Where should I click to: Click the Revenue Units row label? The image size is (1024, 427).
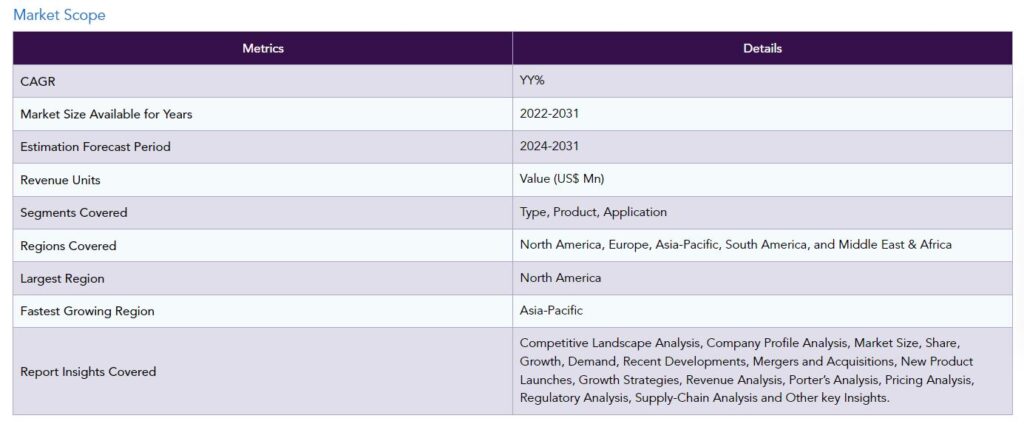point(60,180)
